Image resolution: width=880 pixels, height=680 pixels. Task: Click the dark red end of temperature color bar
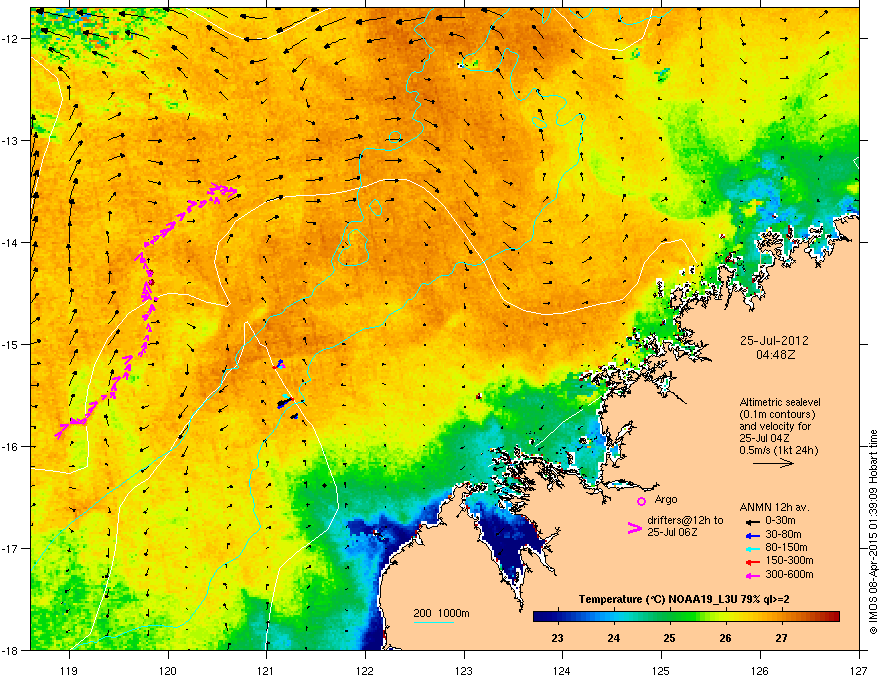[x=834, y=617]
